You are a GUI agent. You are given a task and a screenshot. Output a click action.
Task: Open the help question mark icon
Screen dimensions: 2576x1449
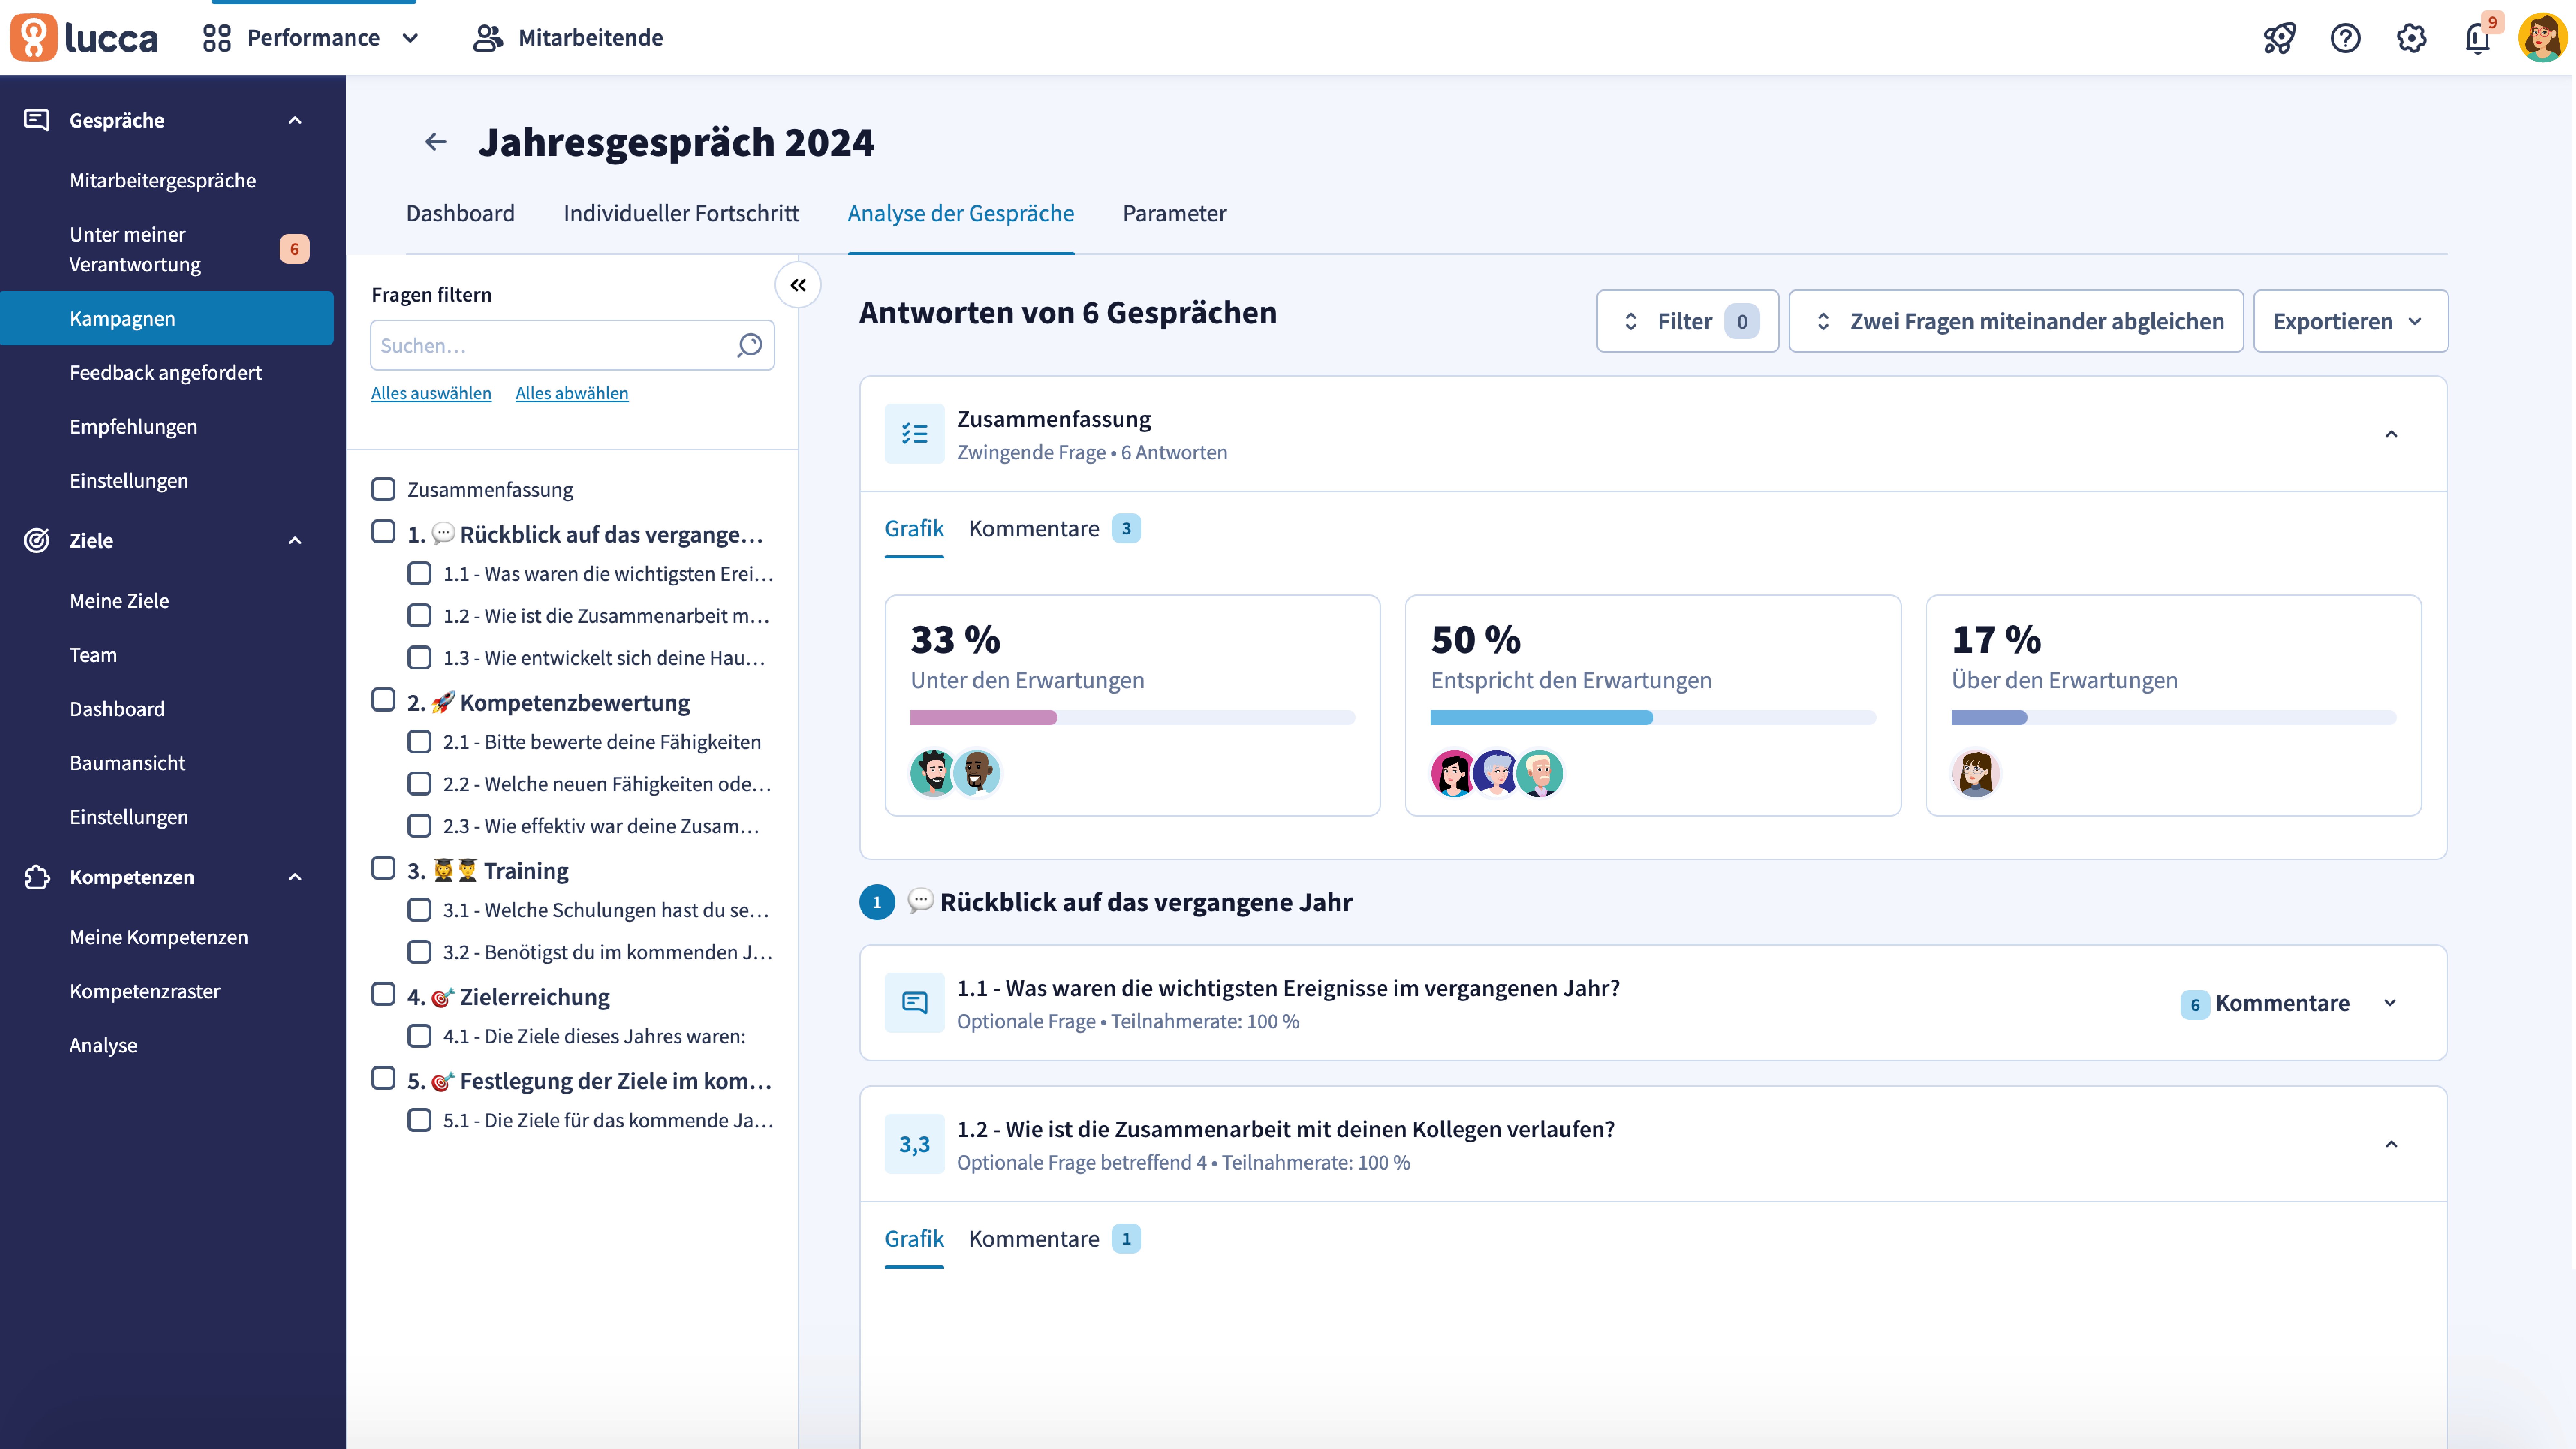coord(2345,38)
